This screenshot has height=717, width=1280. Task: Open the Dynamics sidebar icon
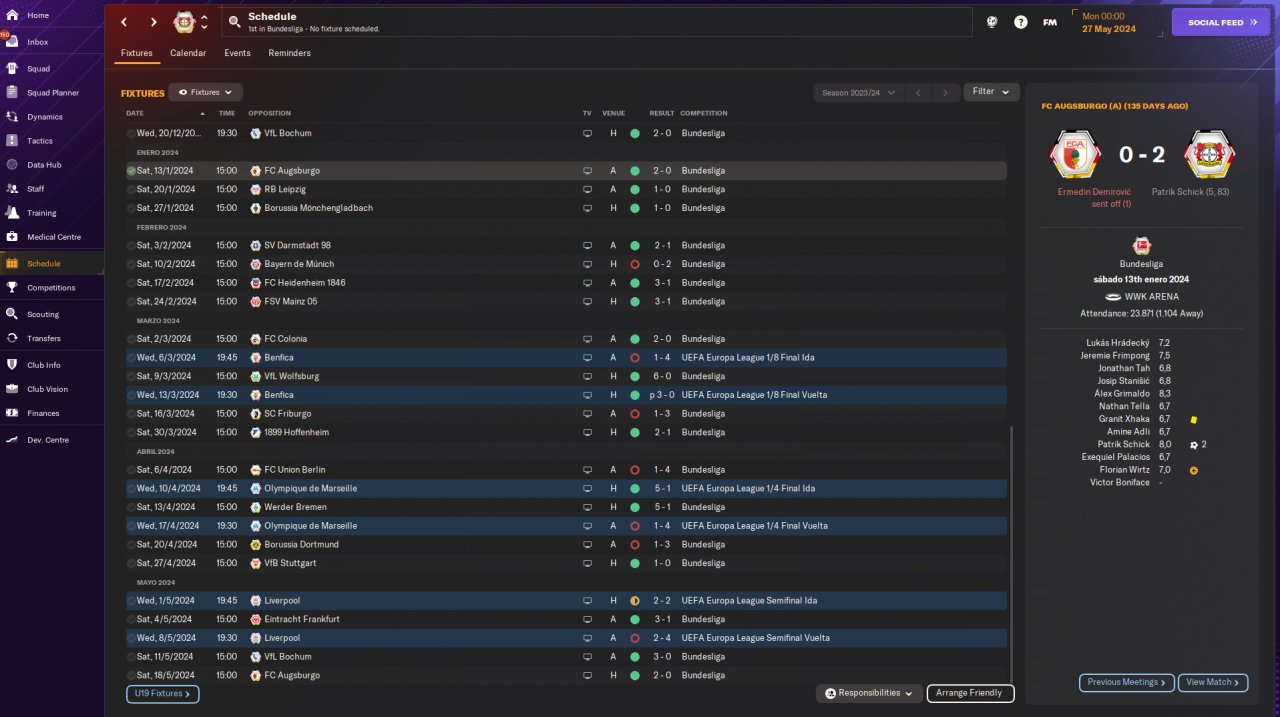tap(12, 117)
